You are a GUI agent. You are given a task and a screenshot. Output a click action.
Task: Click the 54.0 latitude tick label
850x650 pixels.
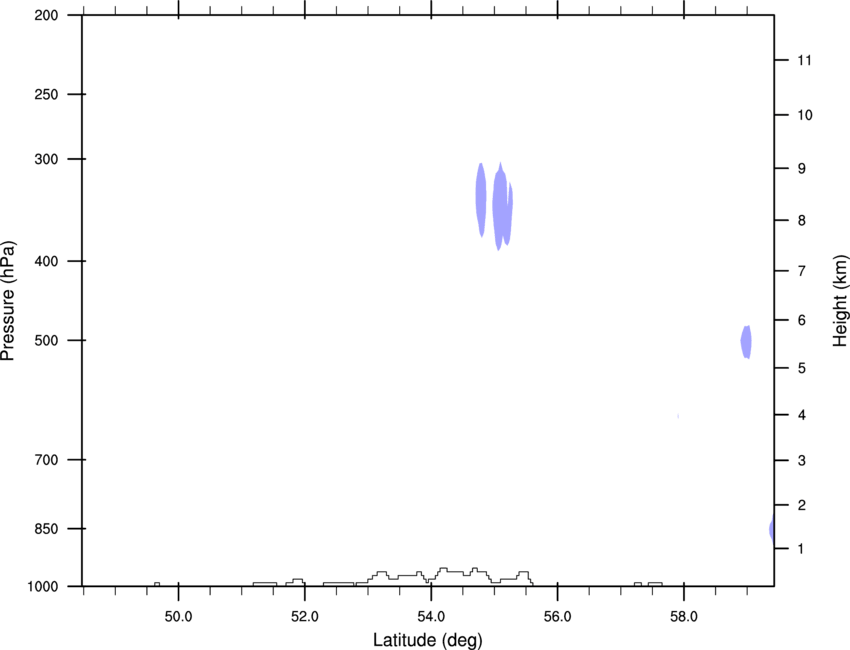click(431, 617)
